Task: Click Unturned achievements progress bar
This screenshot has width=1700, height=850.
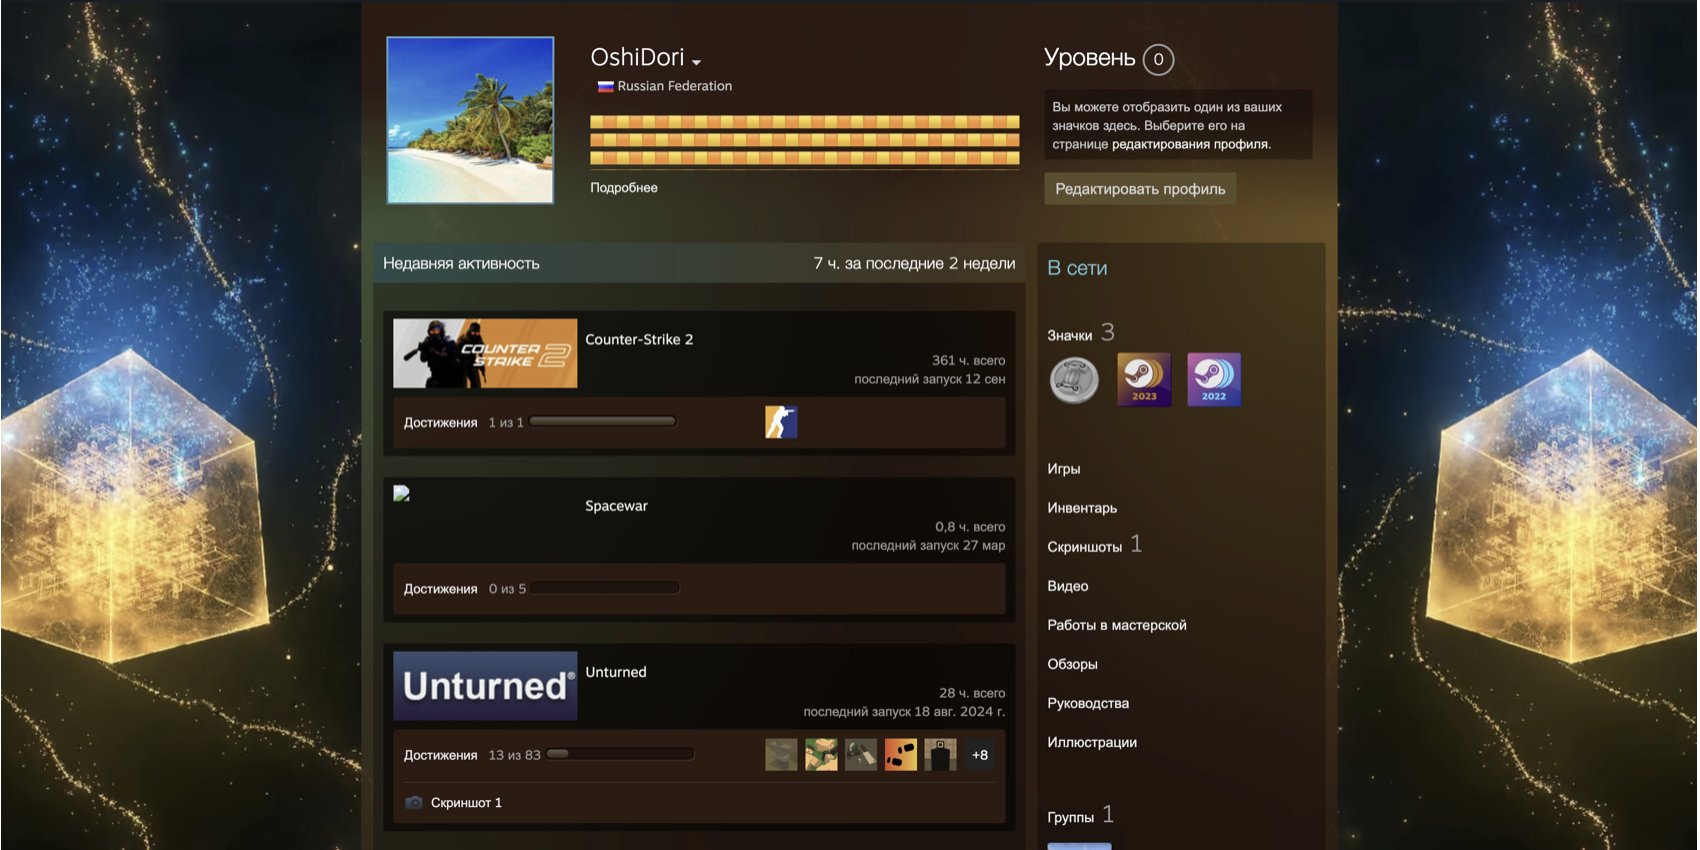Action: coord(620,754)
